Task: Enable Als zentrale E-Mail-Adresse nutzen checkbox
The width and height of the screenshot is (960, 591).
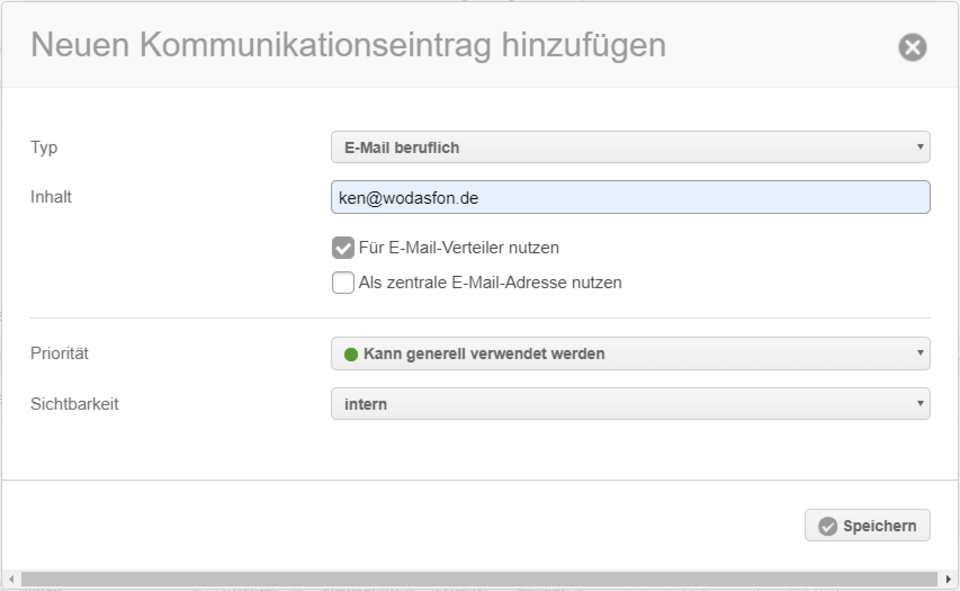Action: point(343,282)
